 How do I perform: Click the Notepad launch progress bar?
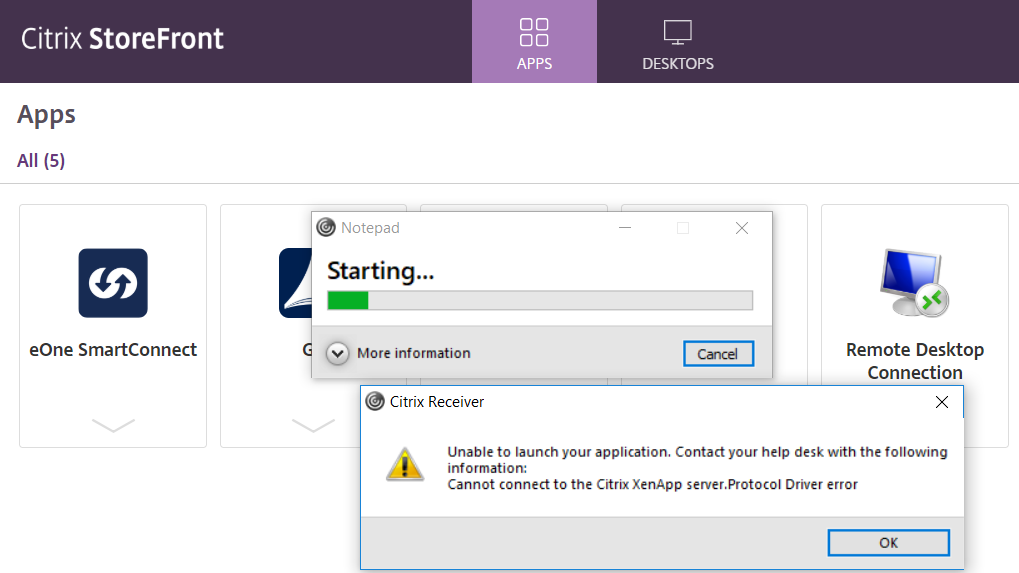pos(540,300)
